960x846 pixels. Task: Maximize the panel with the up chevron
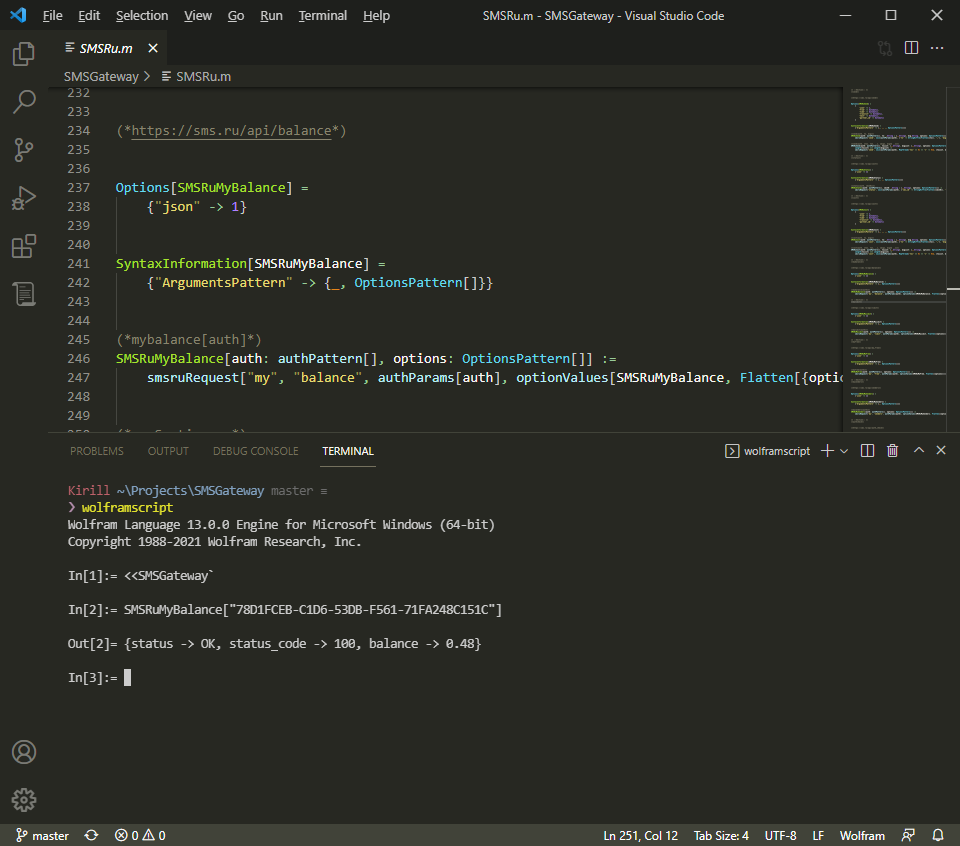[x=918, y=451]
